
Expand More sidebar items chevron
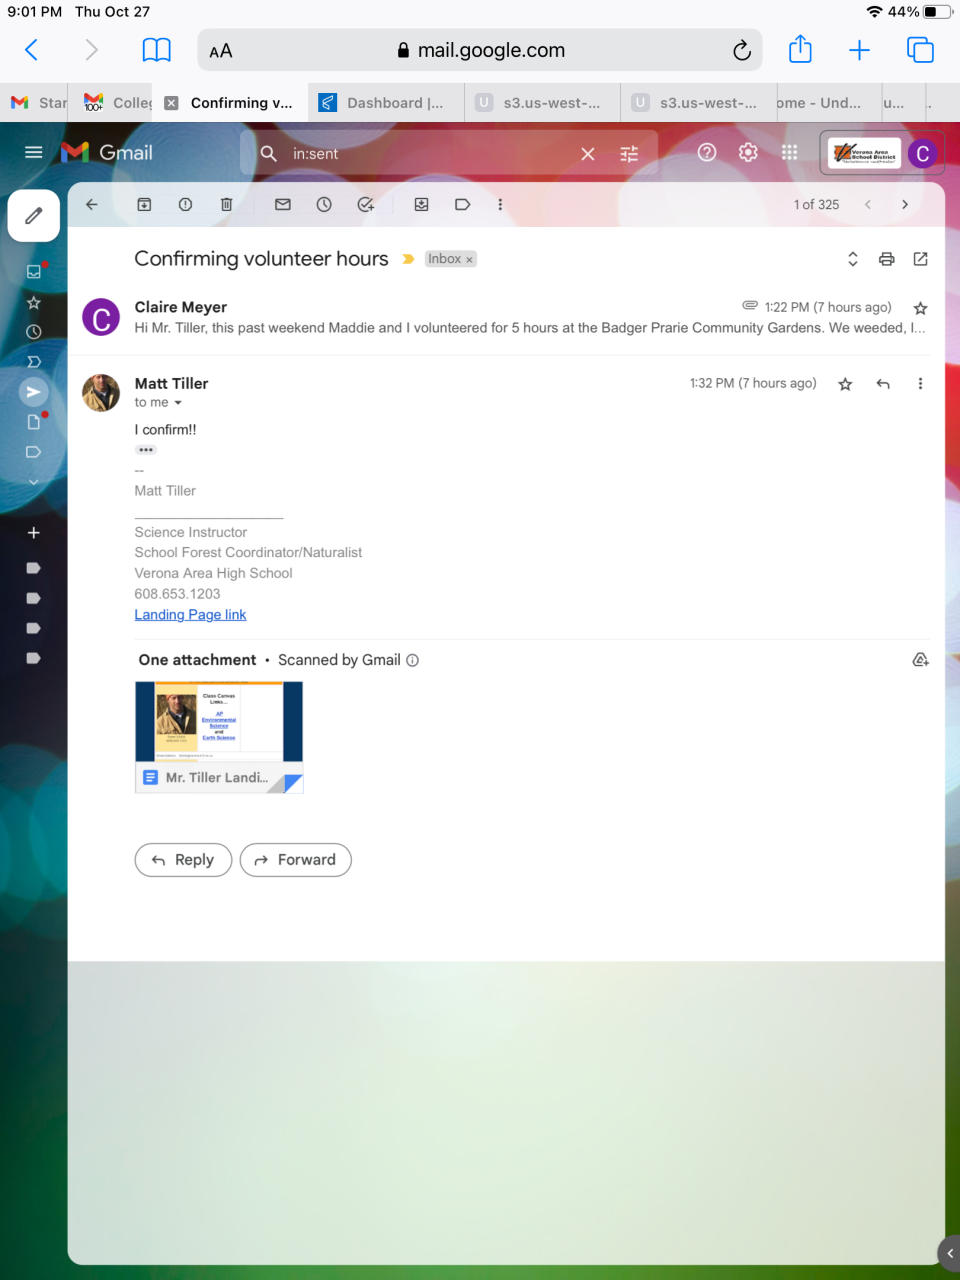(33, 482)
